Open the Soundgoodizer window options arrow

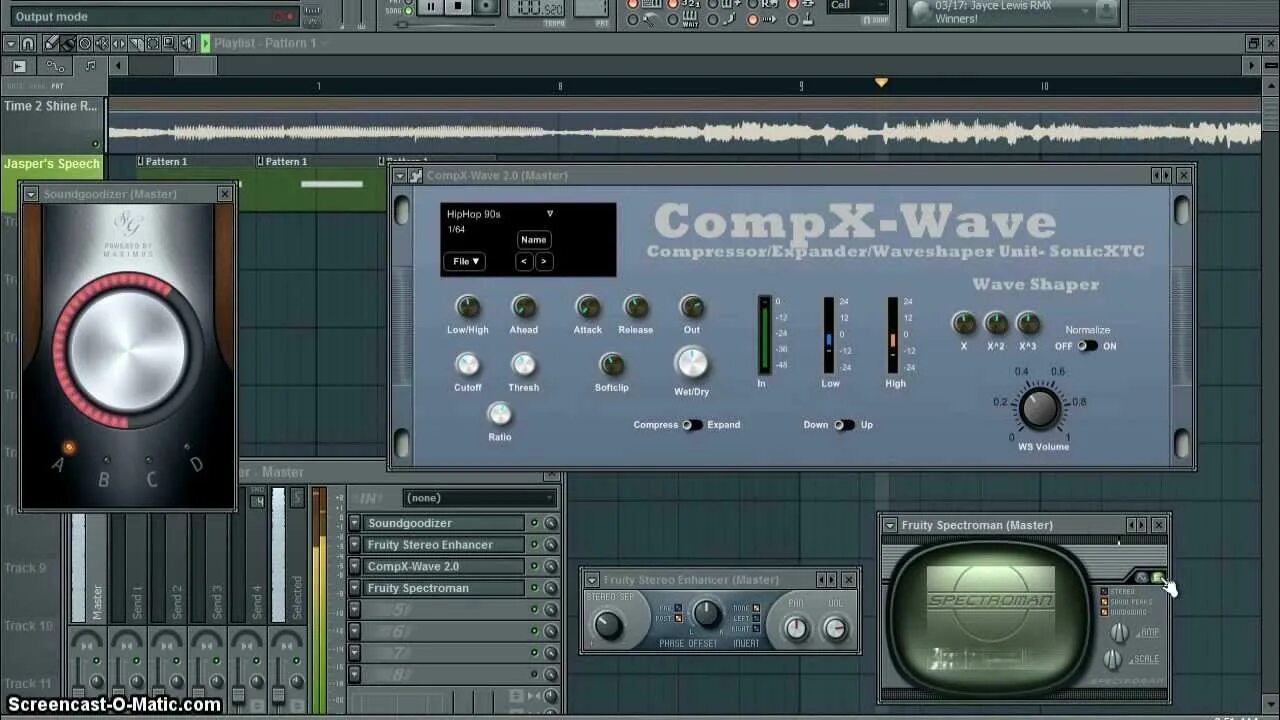tap(31, 194)
